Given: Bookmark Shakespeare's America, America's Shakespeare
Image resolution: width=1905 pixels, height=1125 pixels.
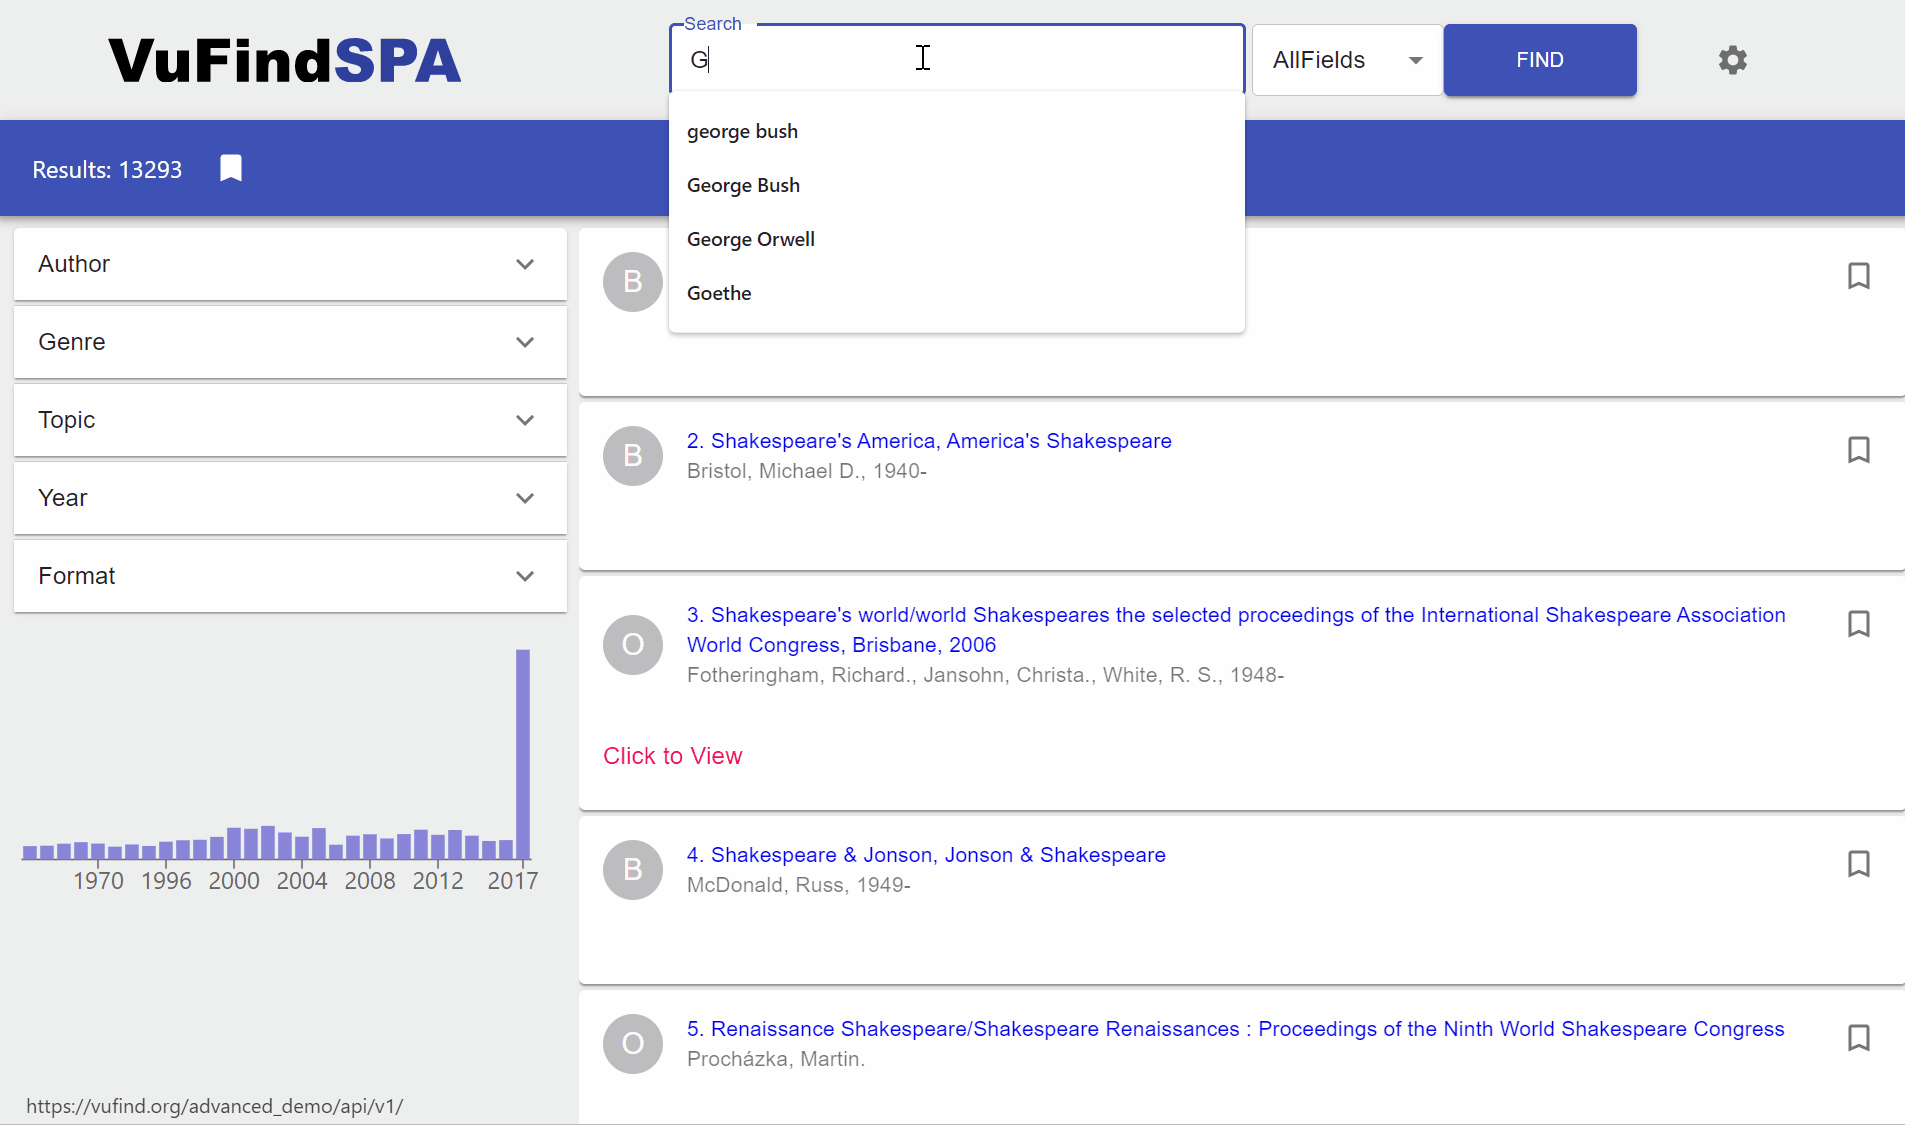Looking at the screenshot, I should 1858,450.
